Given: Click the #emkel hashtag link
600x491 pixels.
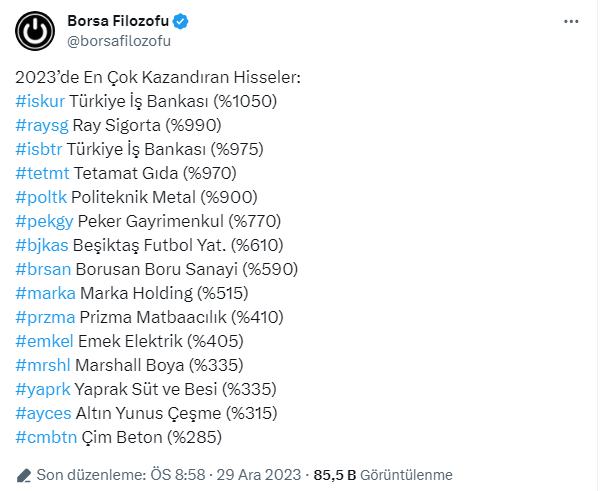Looking at the screenshot, I should [44, 341].
